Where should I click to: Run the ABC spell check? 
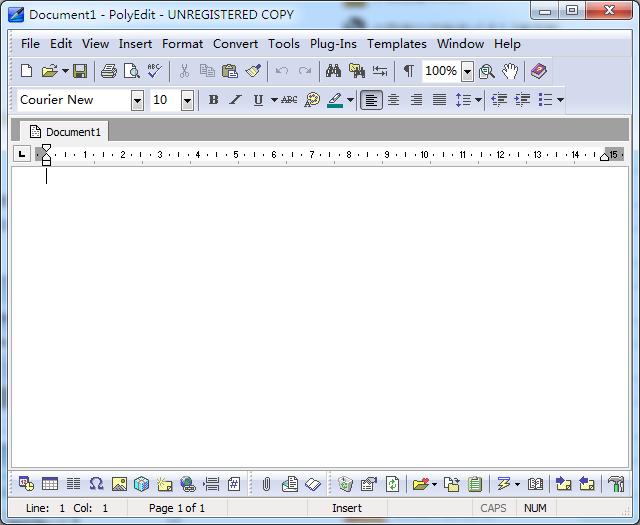[x=155, y=71]
